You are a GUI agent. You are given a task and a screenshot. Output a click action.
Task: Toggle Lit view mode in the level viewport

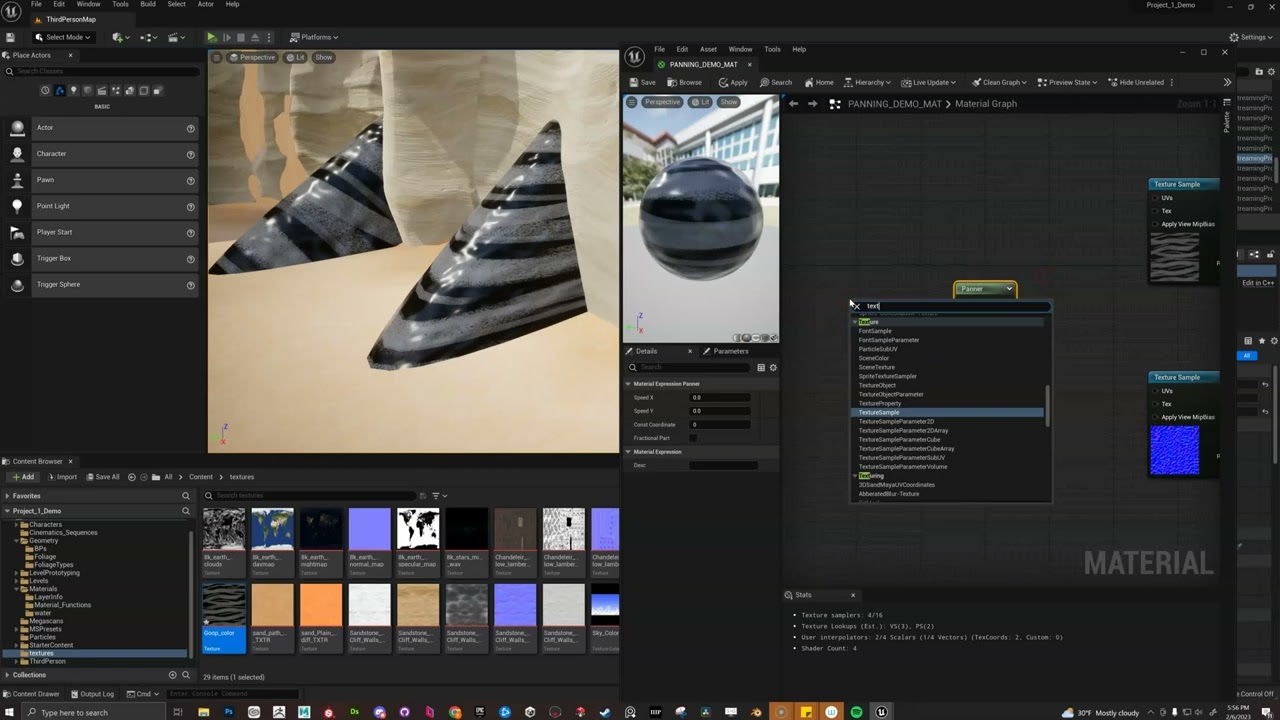pyautogui.click(x=296, y=57)
